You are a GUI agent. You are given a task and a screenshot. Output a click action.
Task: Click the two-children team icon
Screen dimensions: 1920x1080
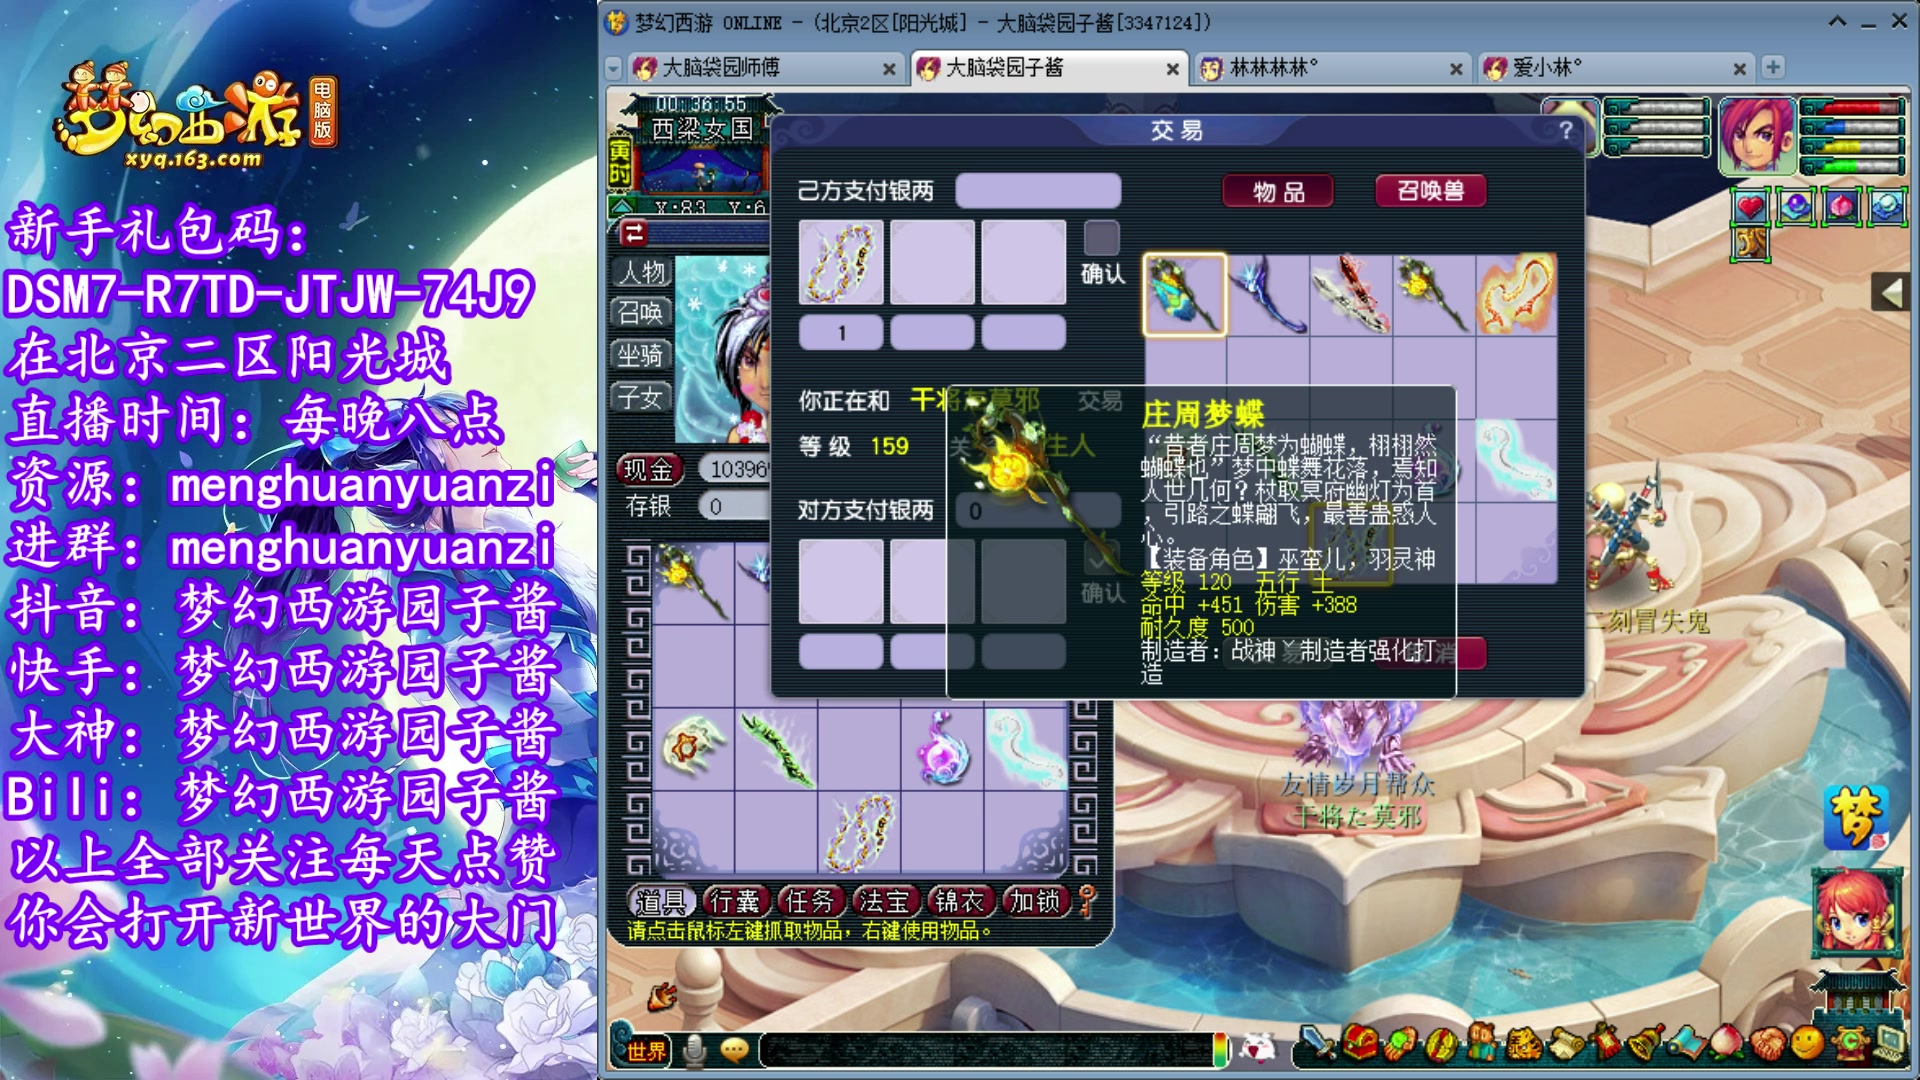click(x=1482, y=1043)
